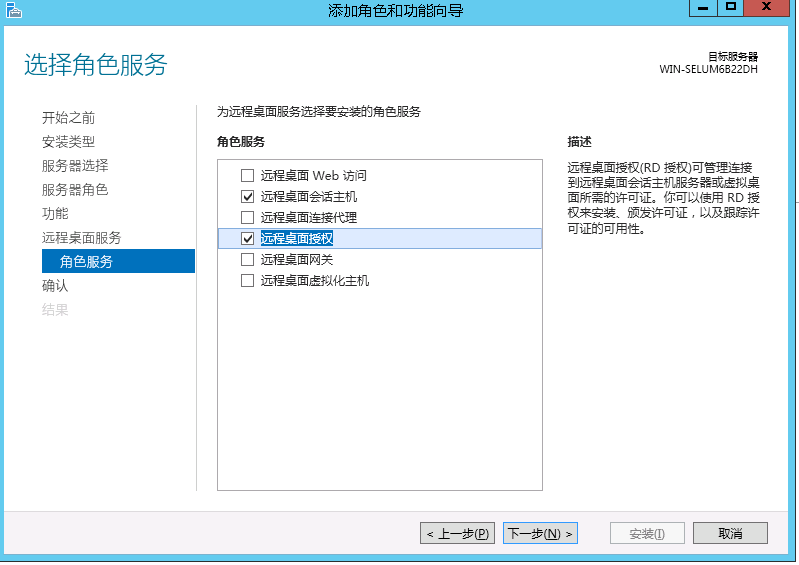Click the 上一步(P) button
The image size is (799, 565).
457,533
